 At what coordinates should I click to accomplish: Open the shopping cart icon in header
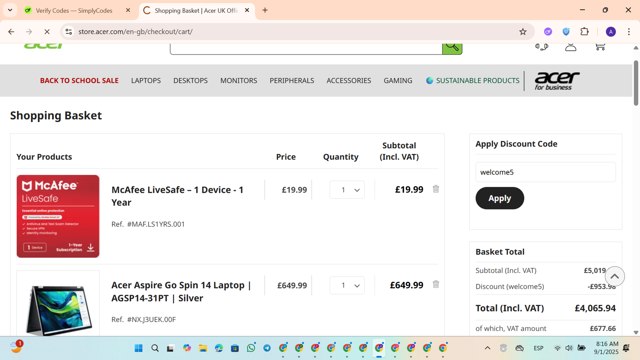point(600,47)
